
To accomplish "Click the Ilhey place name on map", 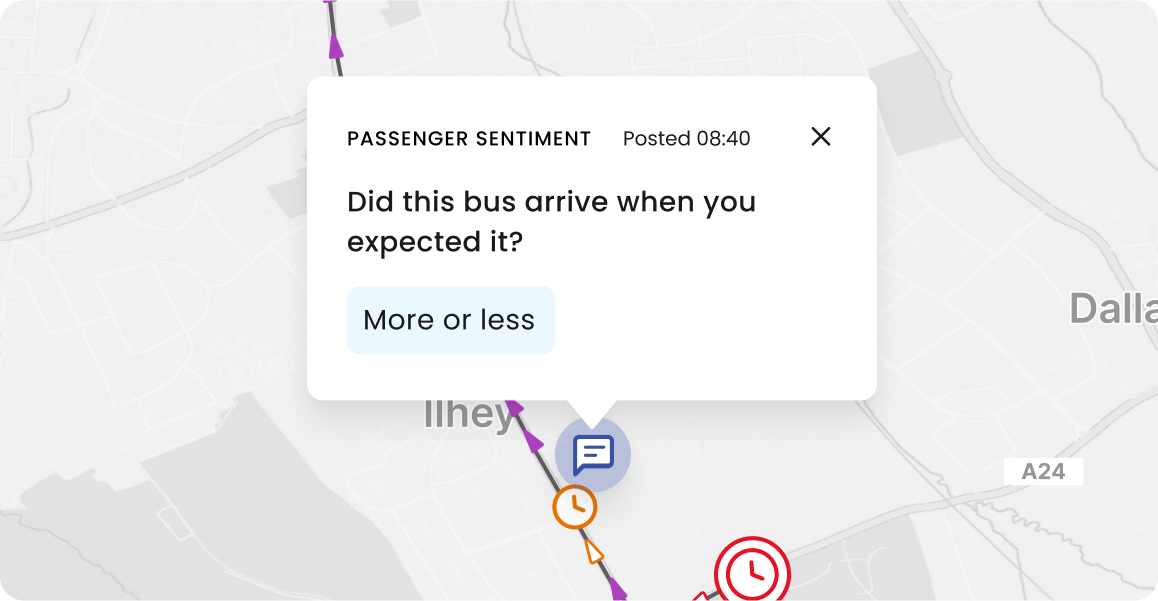I will tap(467, 415).
